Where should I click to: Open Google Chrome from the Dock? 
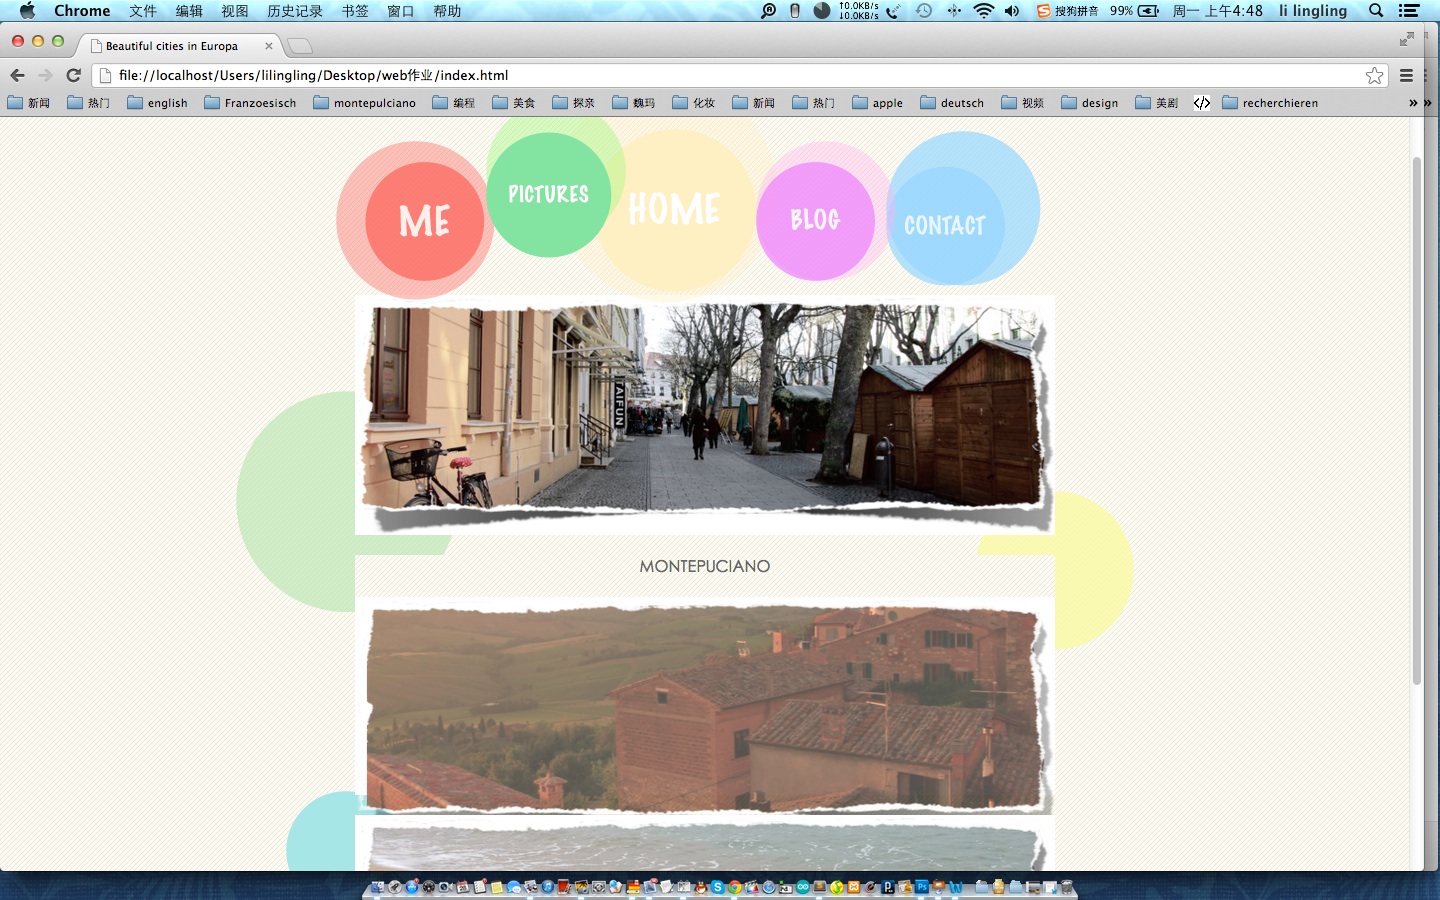tap(735, 887)
